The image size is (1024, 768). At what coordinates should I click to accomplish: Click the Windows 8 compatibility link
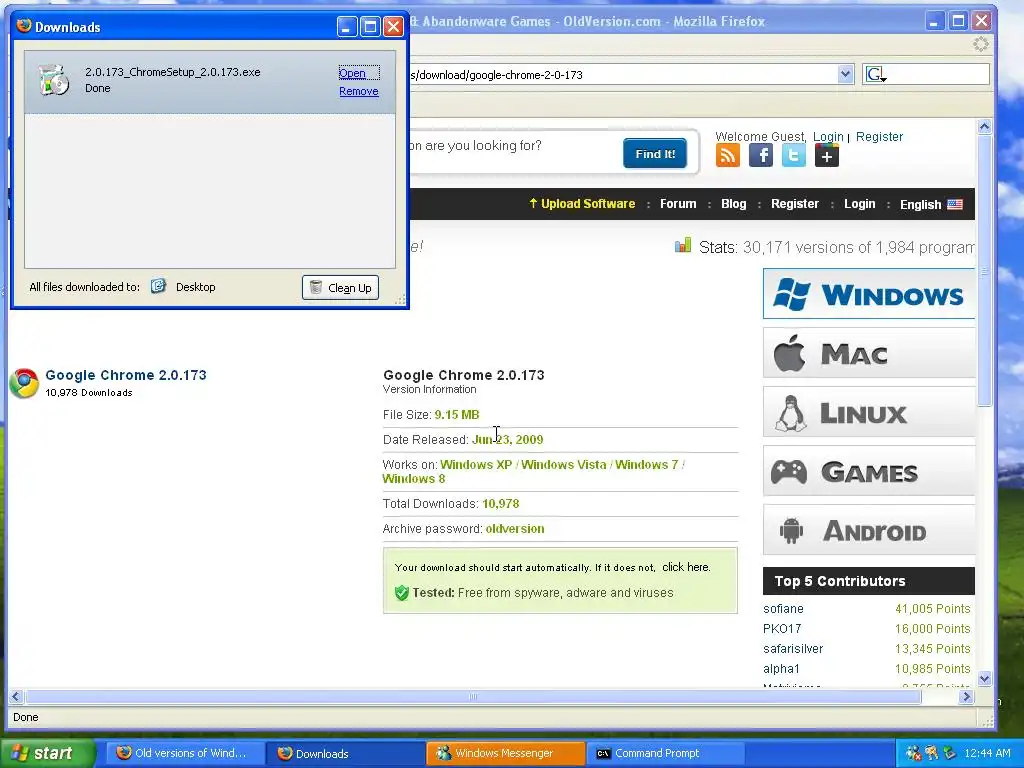click(413, 479)
